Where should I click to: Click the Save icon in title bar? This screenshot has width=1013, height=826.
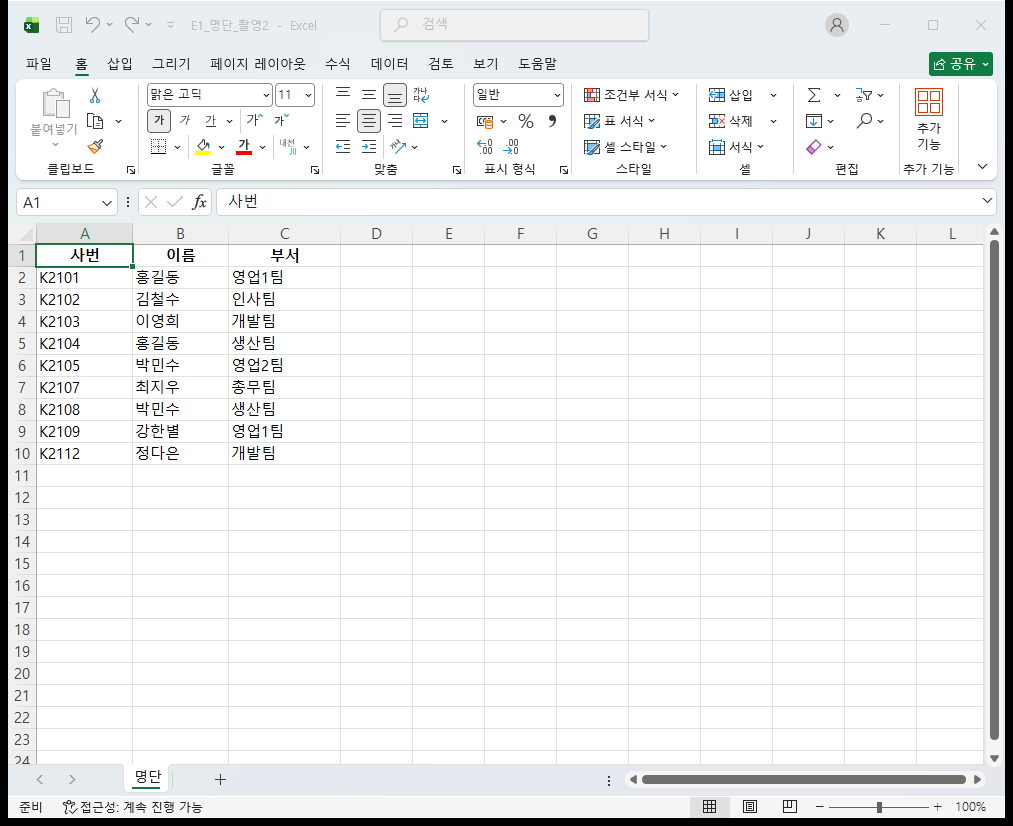point(64,25)
